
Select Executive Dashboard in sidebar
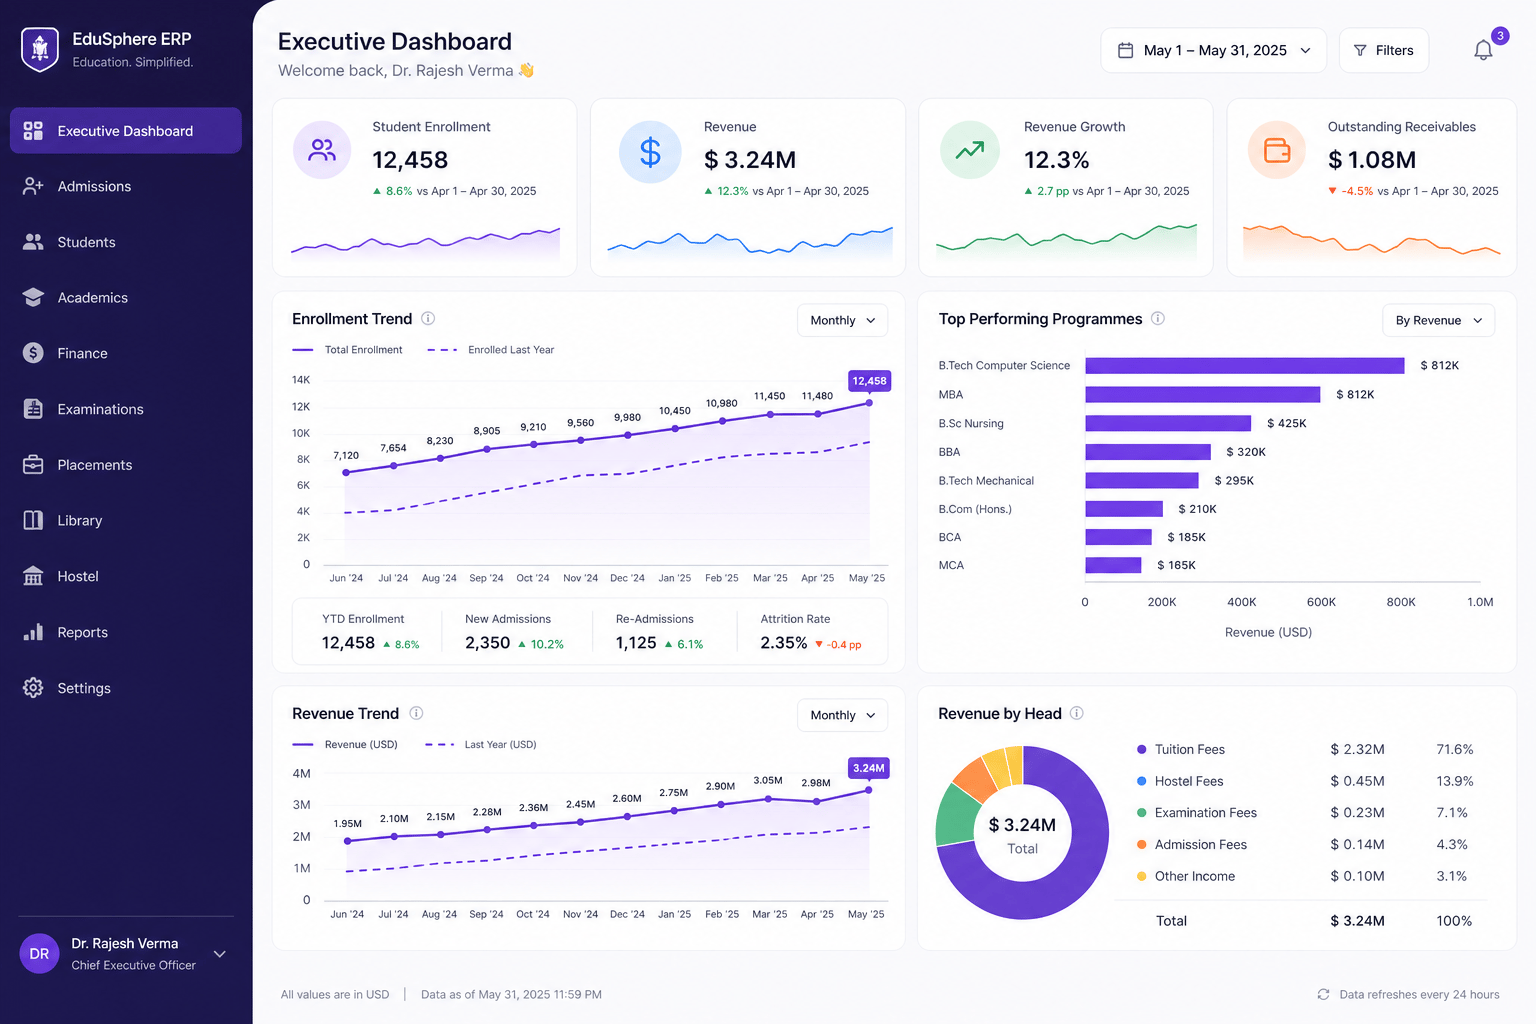click(126, 131)
